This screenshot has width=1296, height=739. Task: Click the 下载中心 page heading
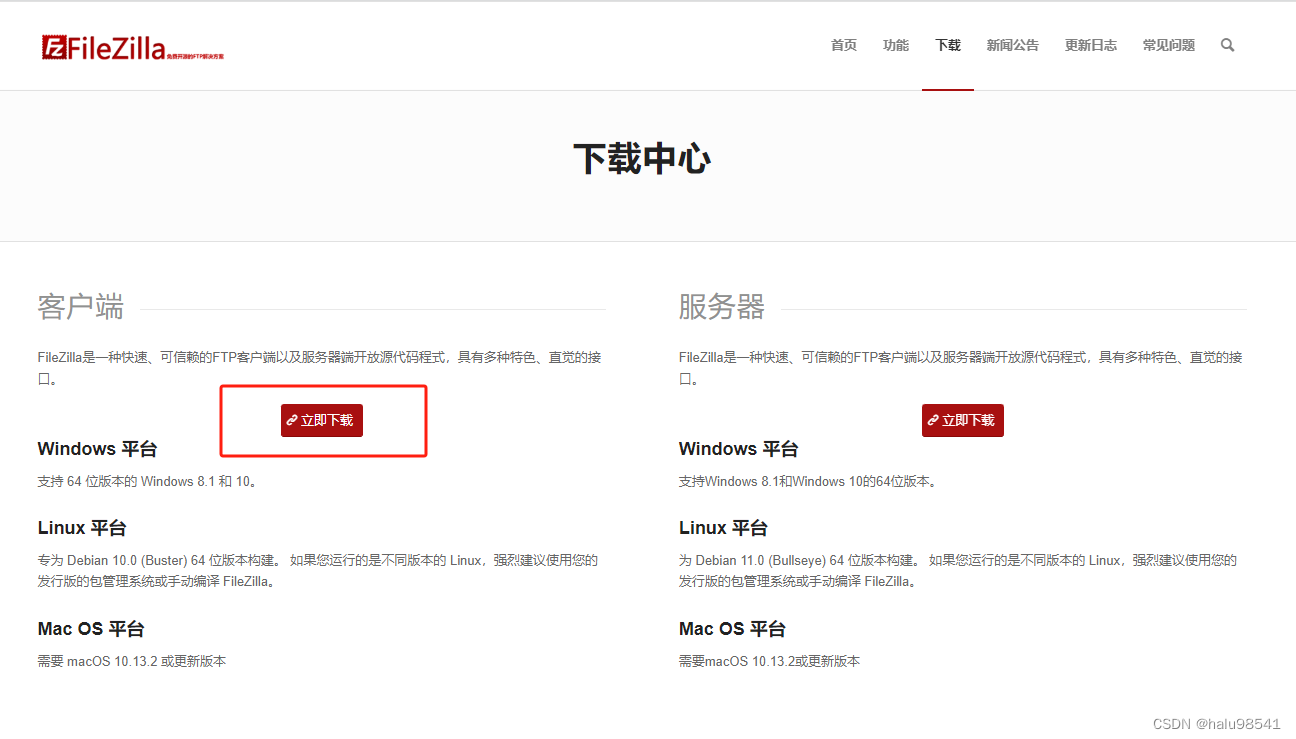point(642,157)
